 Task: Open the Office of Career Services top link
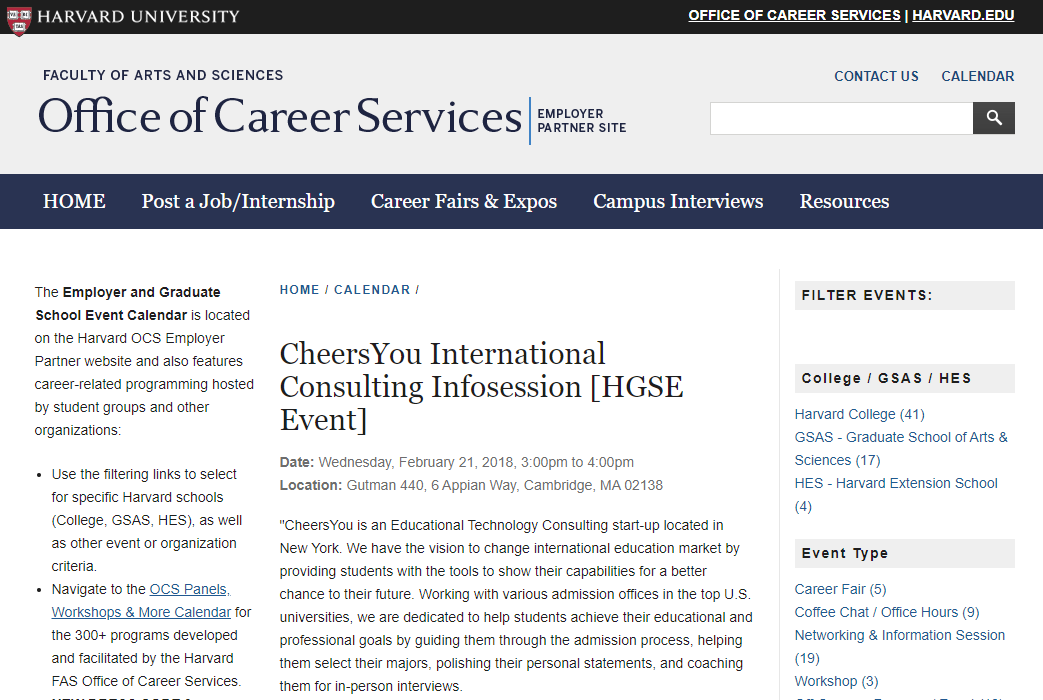coord(794,15)
